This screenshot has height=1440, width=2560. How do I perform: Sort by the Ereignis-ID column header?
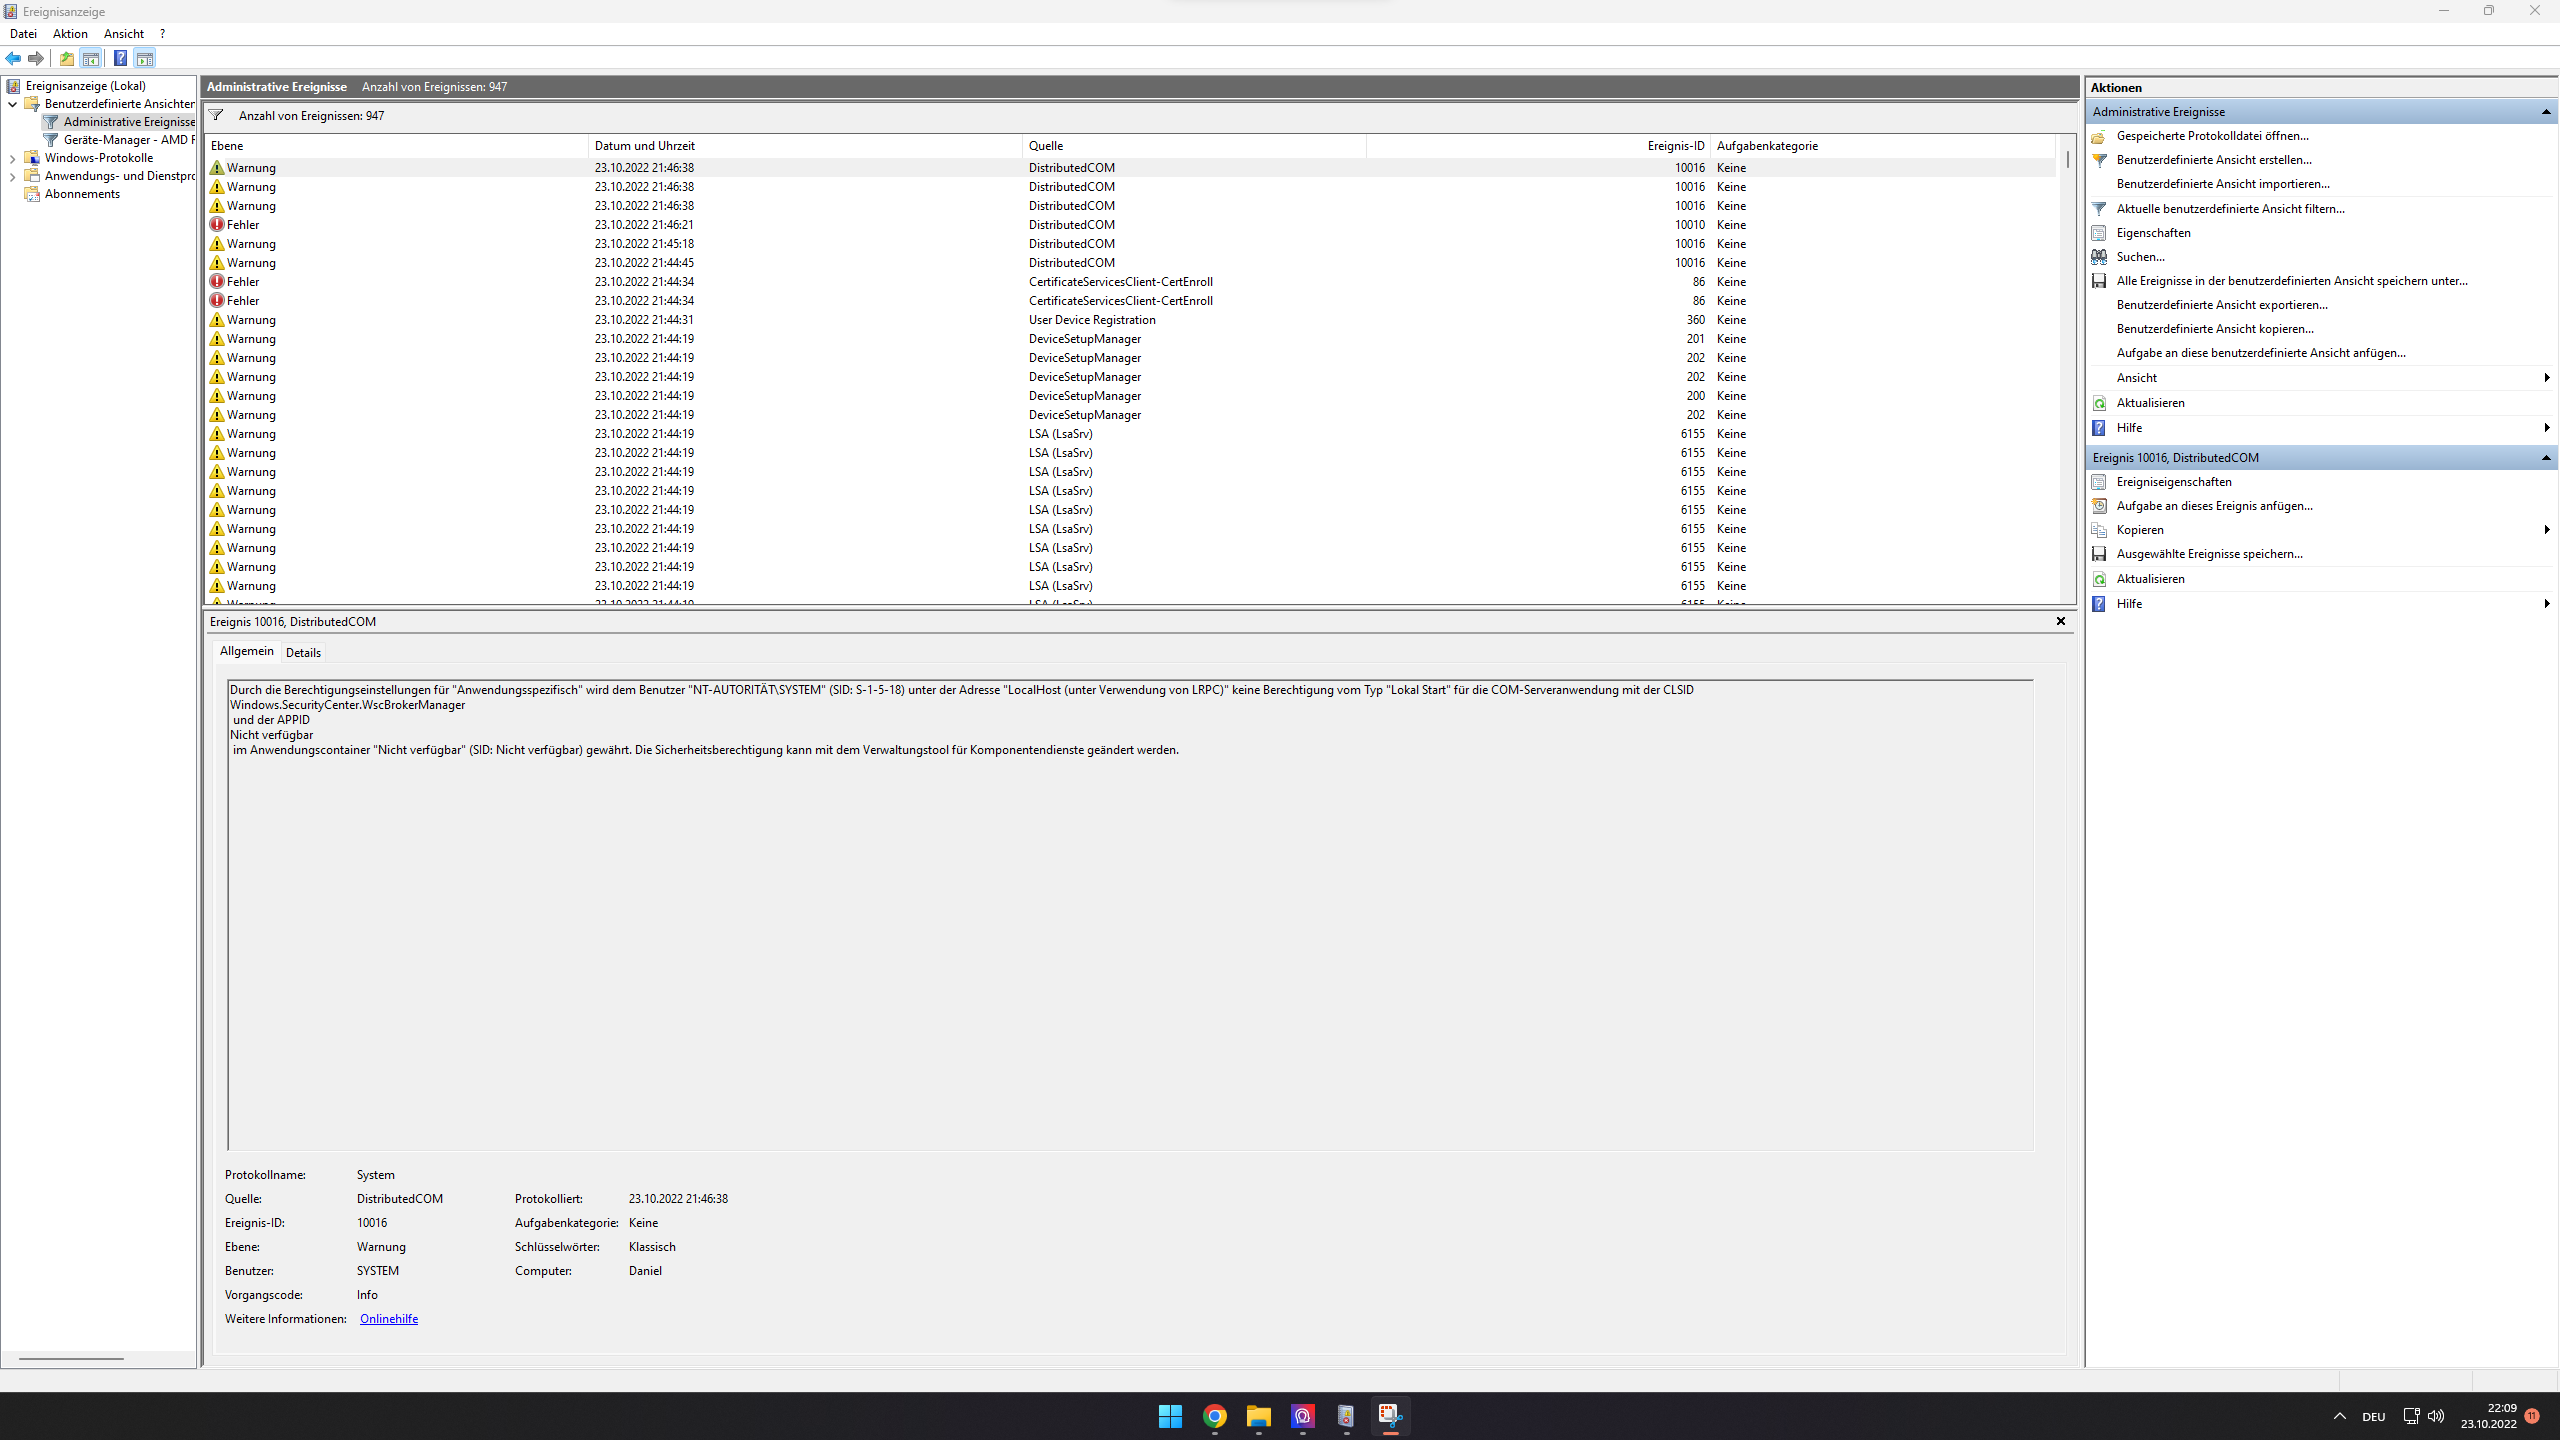pos(1675,146)
